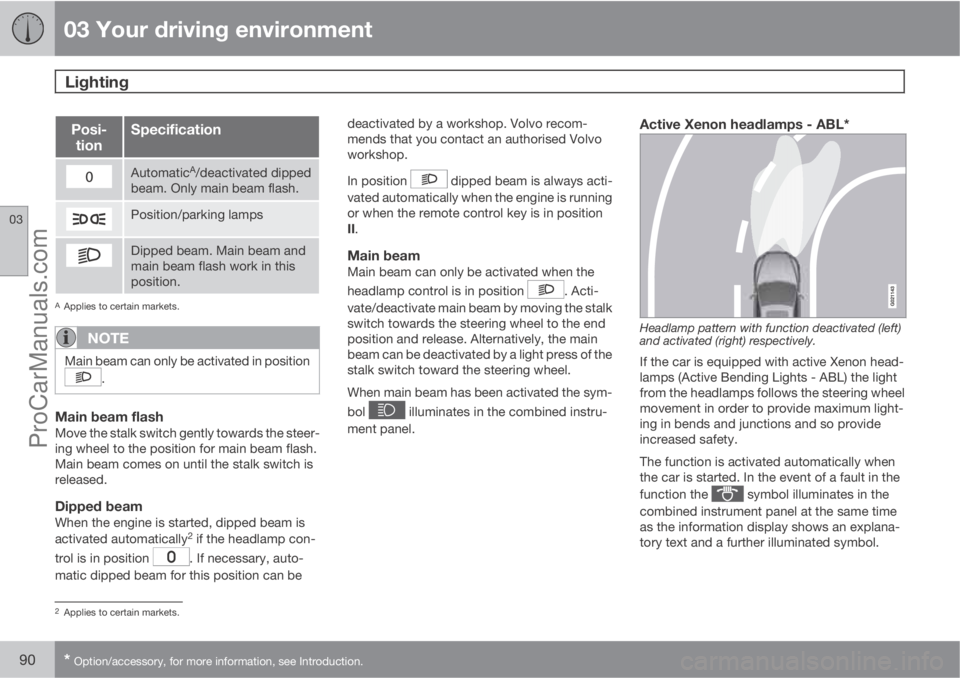The image size is (960, 678).
Task: Click the 'ProCarManuals.com' vertical text
Action: [39, 337]
